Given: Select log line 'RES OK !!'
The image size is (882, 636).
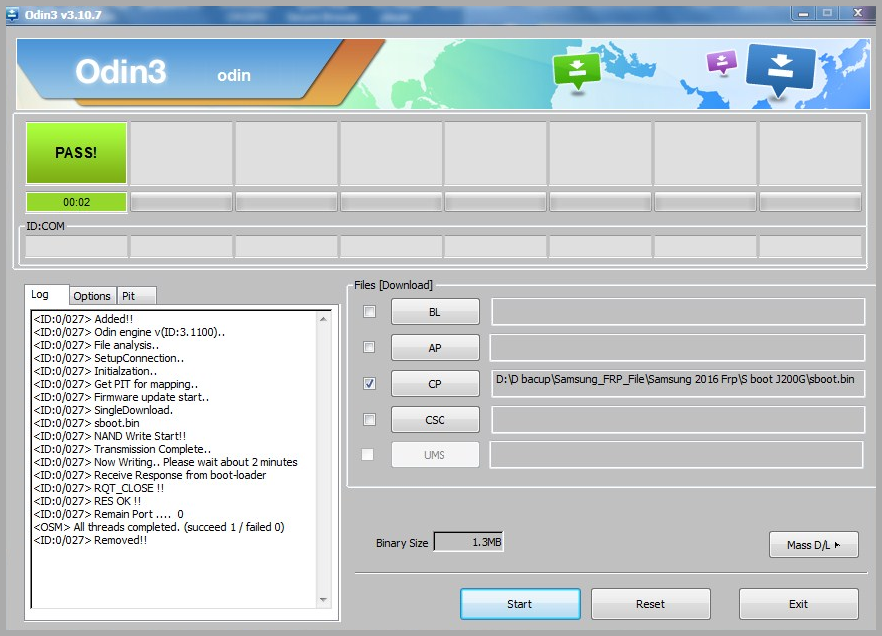Looking at the screenshot, I should tap(87, 501).
